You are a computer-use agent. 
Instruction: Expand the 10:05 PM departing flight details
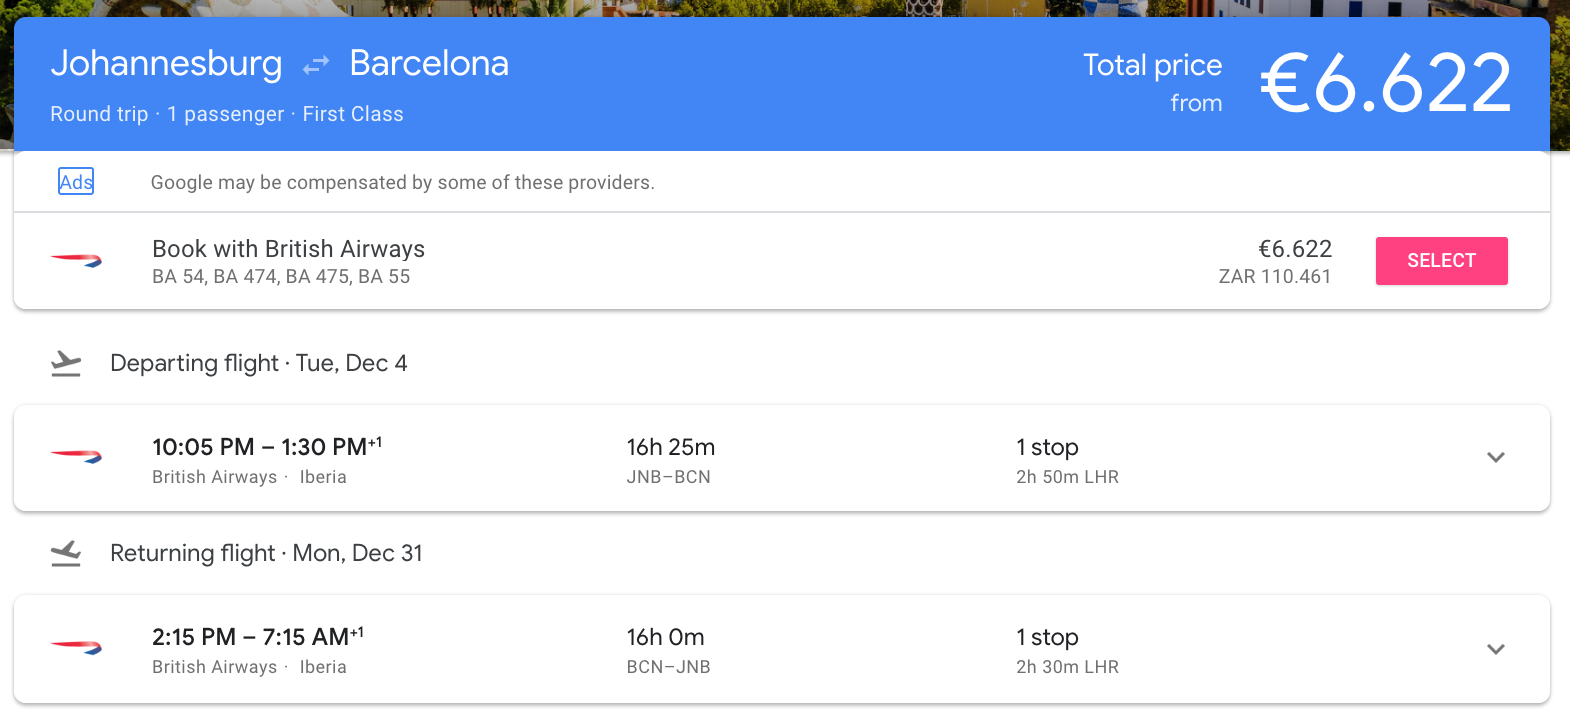point(1495,458)
